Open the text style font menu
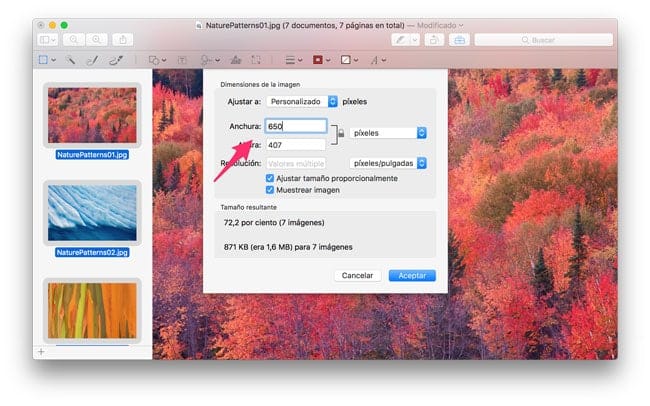 378,60
